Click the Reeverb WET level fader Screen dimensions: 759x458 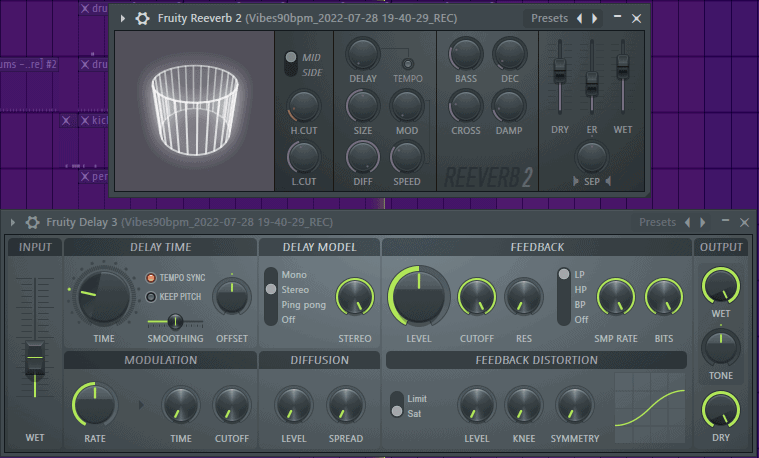click(x=622, y=66)
